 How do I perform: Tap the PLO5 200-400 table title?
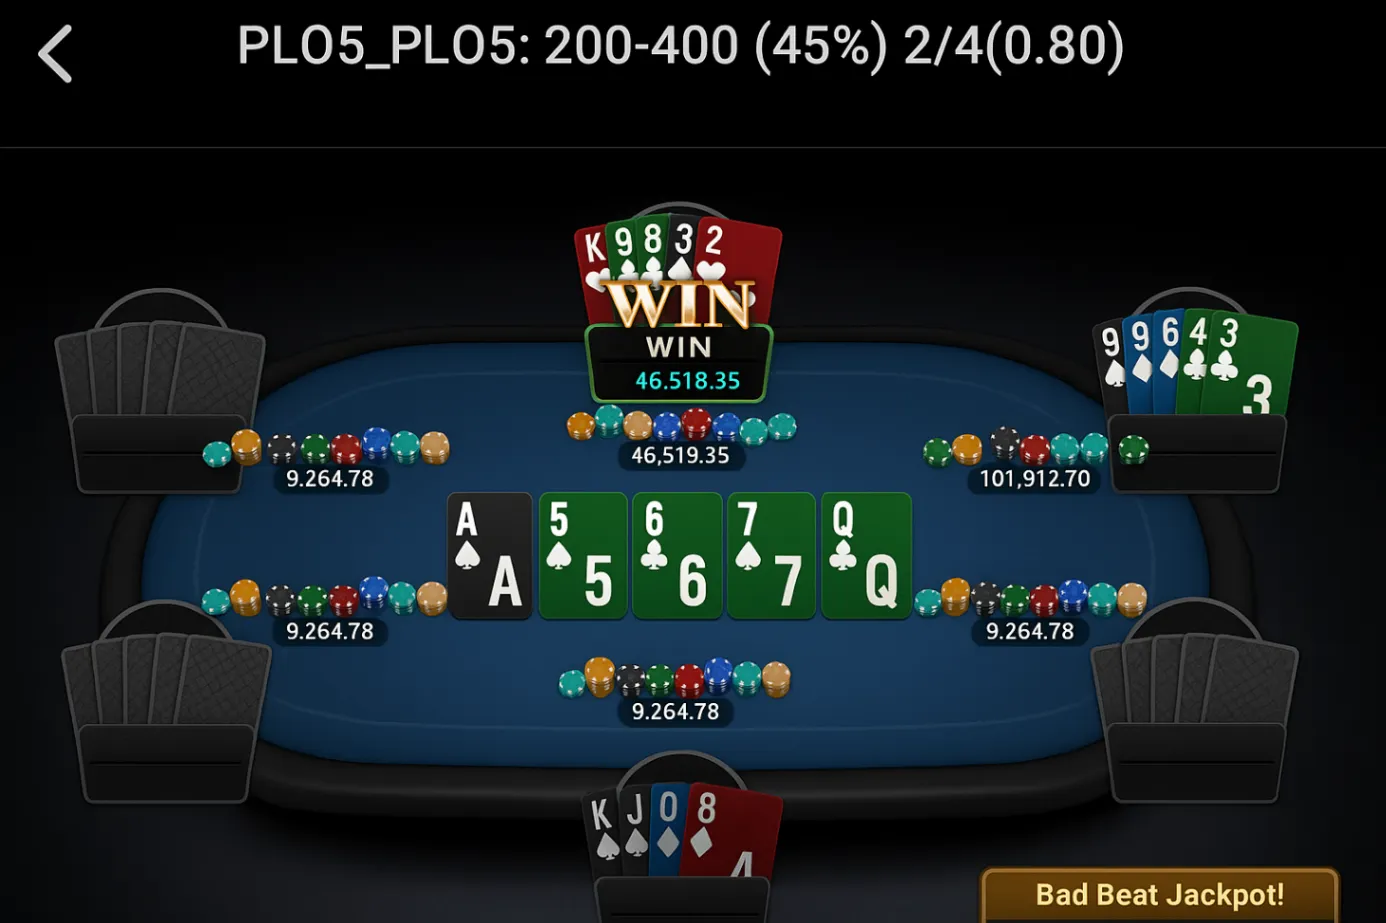tap(680, 46)
